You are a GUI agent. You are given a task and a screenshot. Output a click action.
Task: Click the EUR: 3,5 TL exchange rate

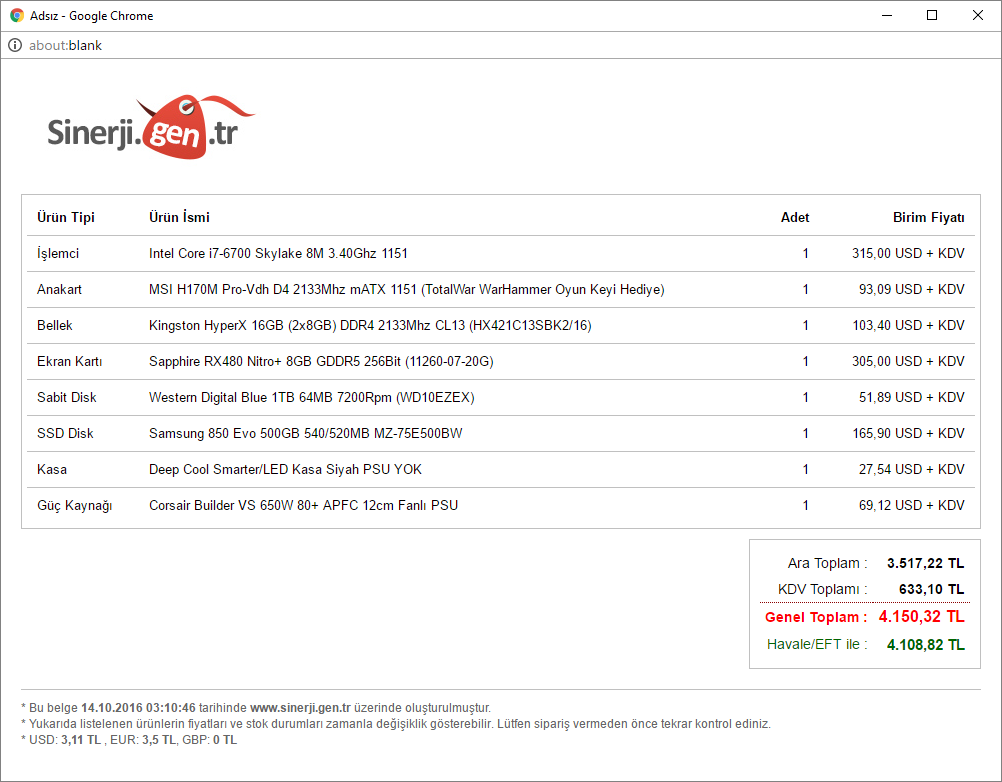pyautogui.click(x=143, y=740)
